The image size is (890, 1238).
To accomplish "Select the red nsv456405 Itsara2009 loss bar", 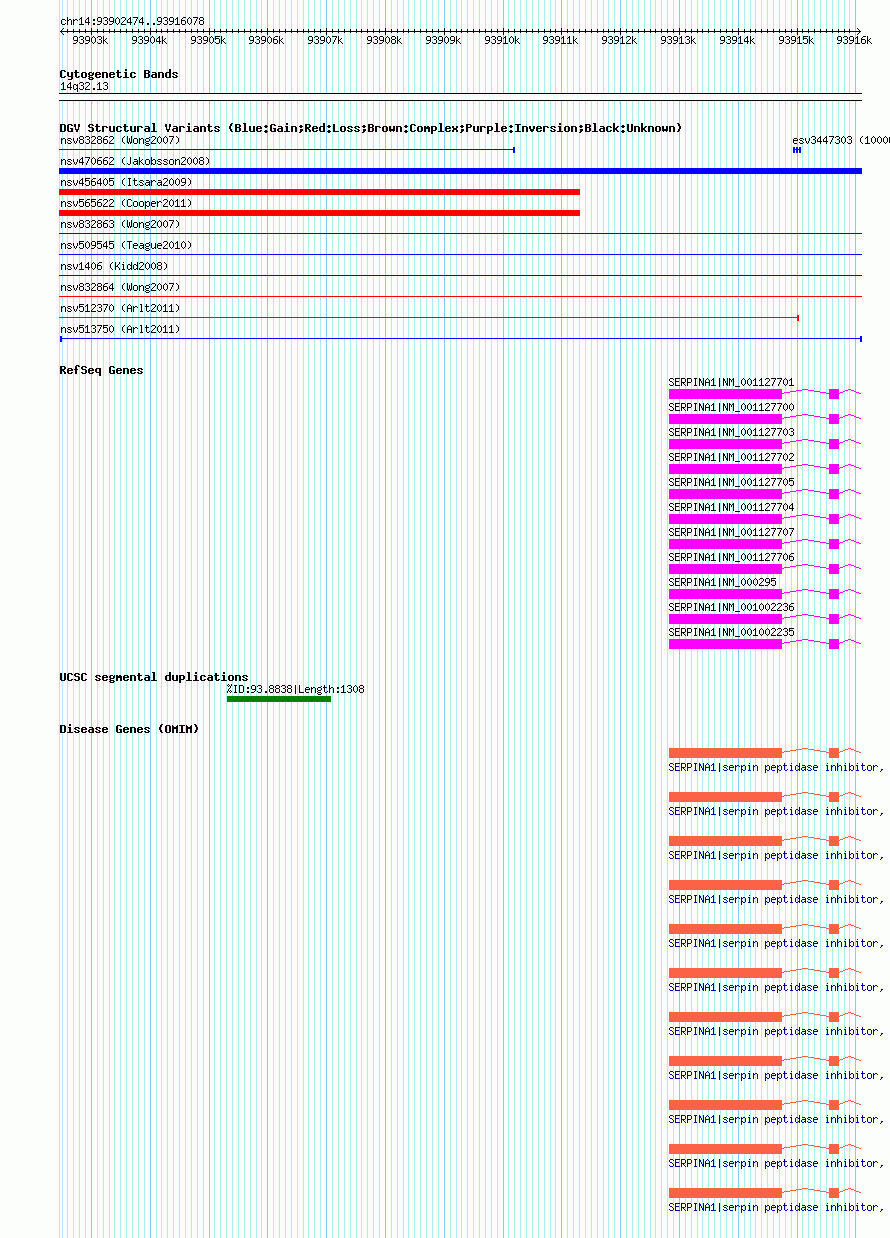I will click(319, 192).
